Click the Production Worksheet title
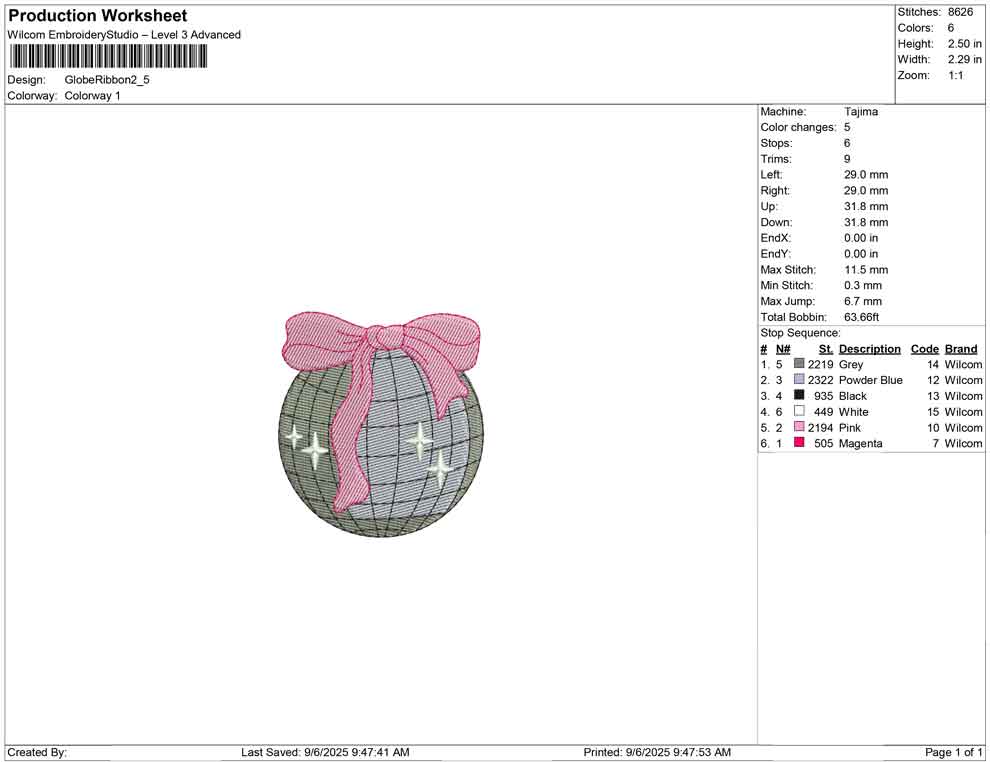 (x=98, y=16)
